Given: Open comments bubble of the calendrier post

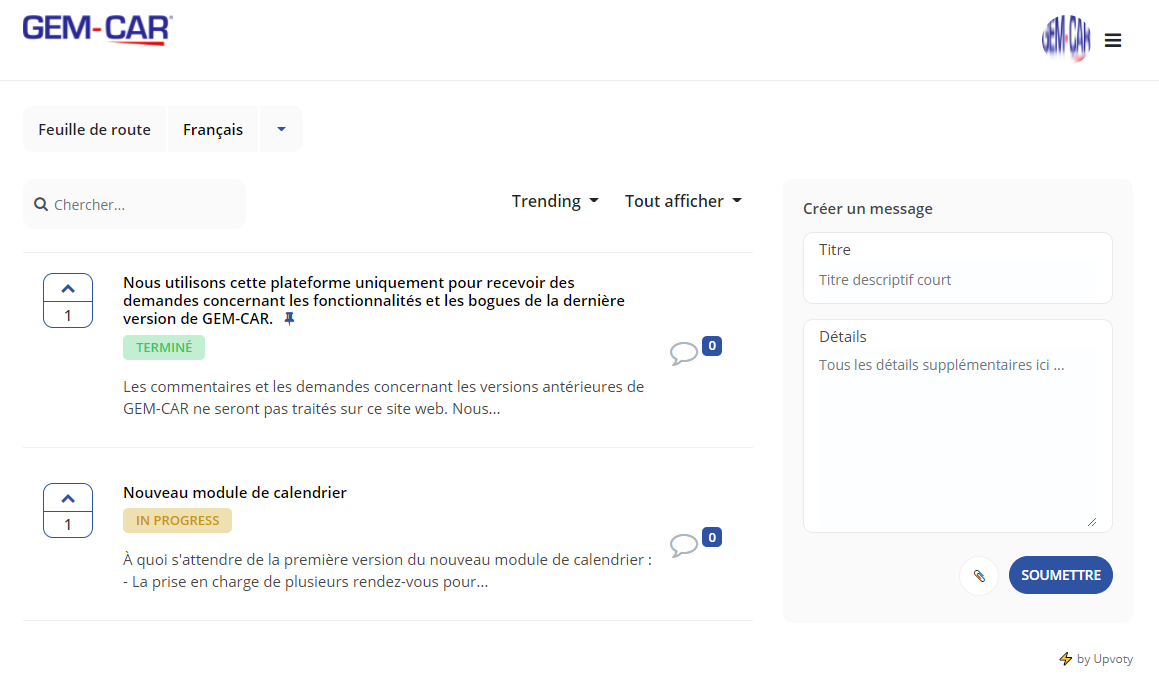Looking at the screenshot, I should [684, 545].
